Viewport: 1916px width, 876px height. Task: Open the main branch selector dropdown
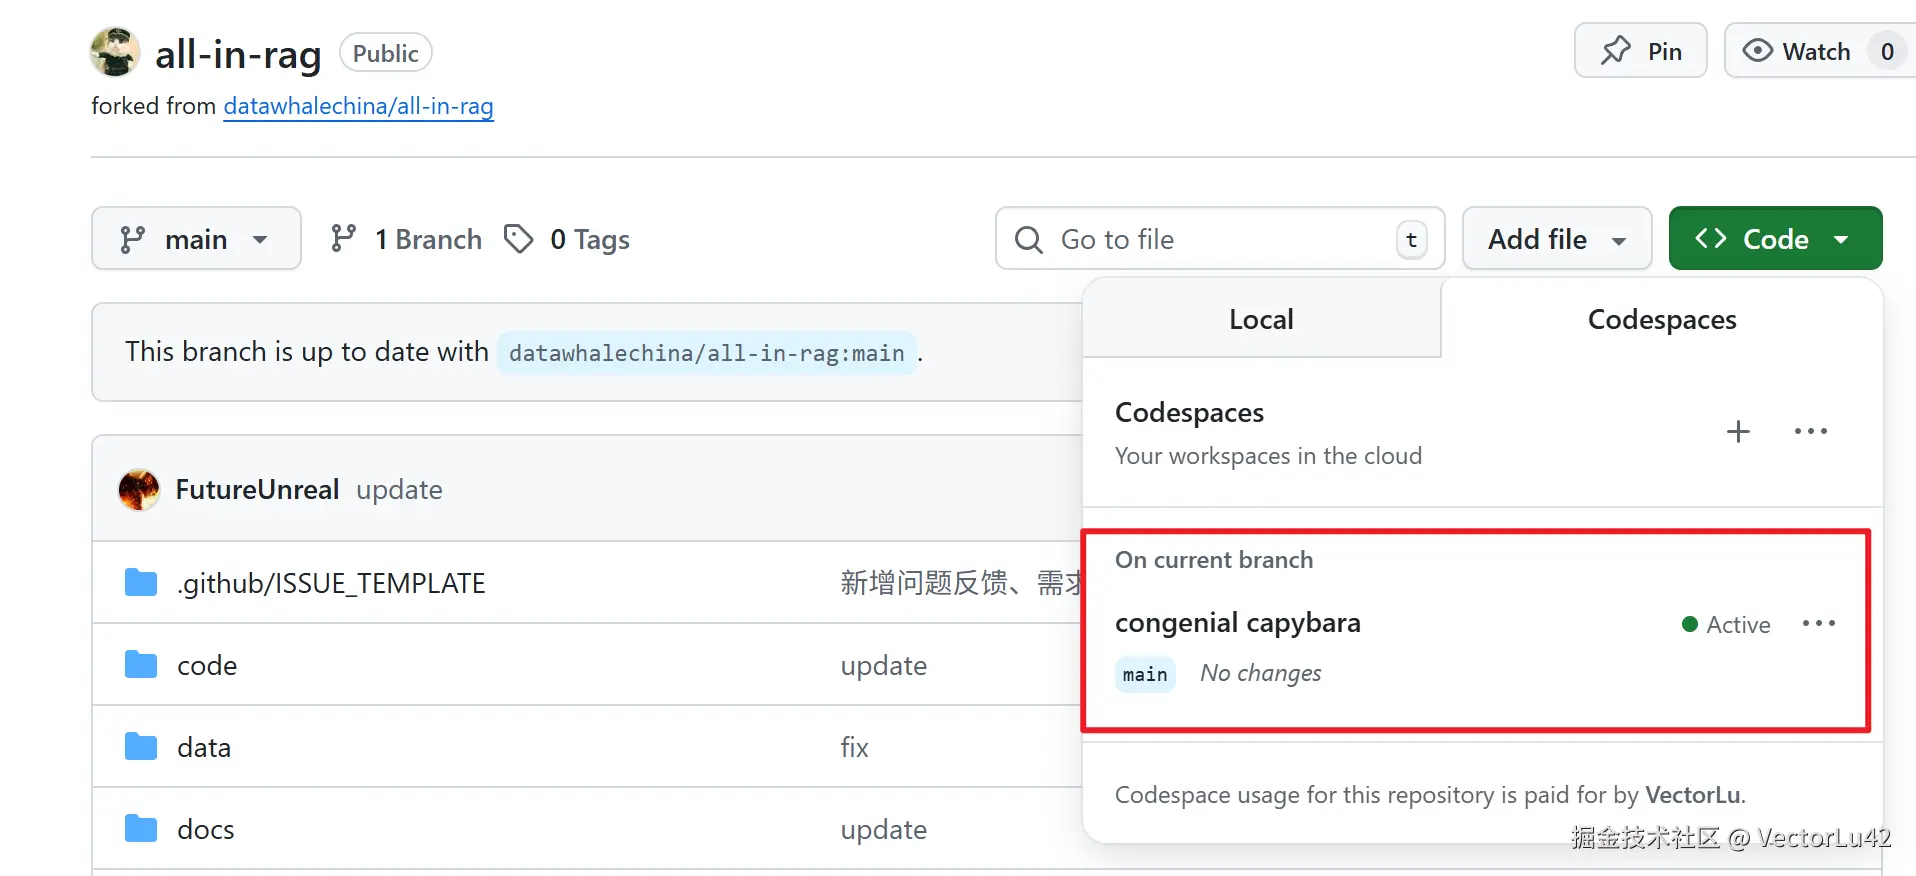click(196, 238)
